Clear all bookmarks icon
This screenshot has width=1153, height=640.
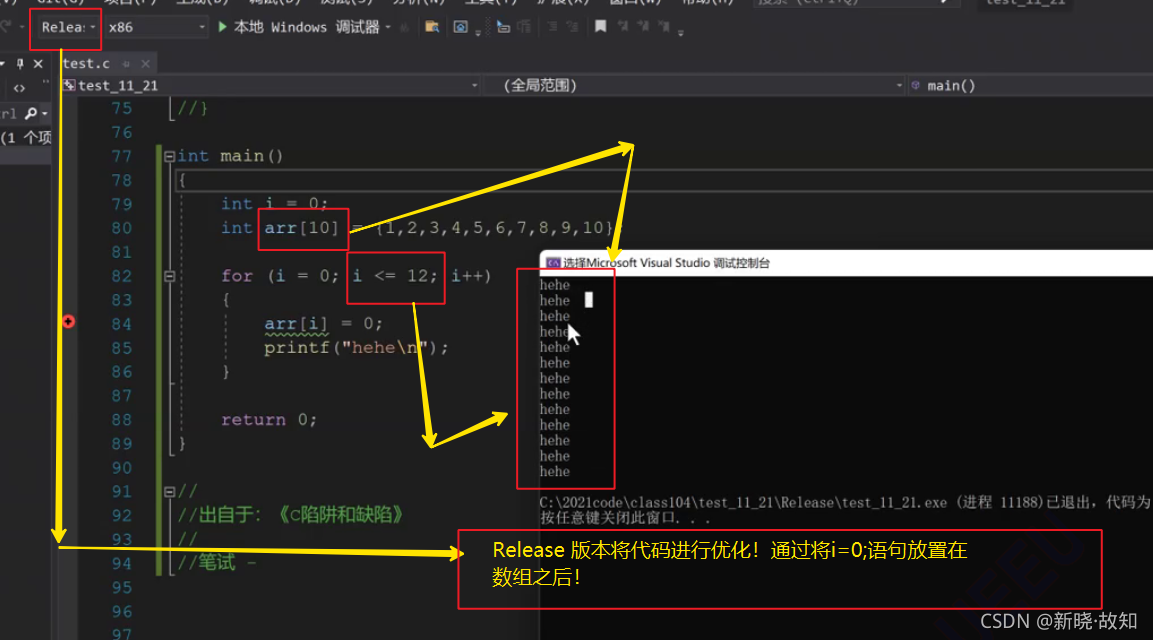(664, 26)
